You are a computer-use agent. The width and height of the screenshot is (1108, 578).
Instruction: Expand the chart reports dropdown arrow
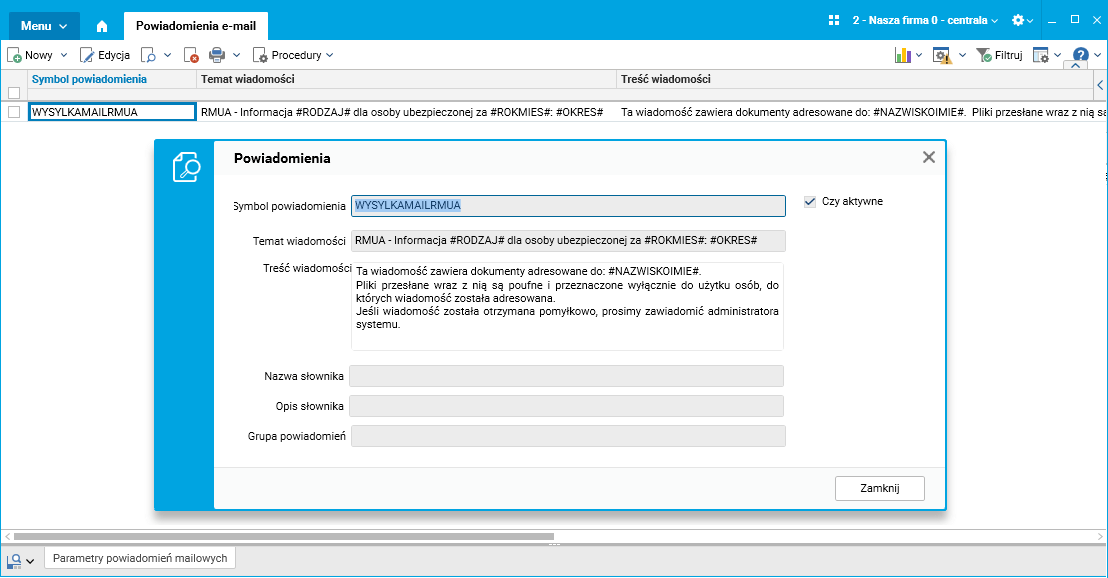(x=919, y=55)
